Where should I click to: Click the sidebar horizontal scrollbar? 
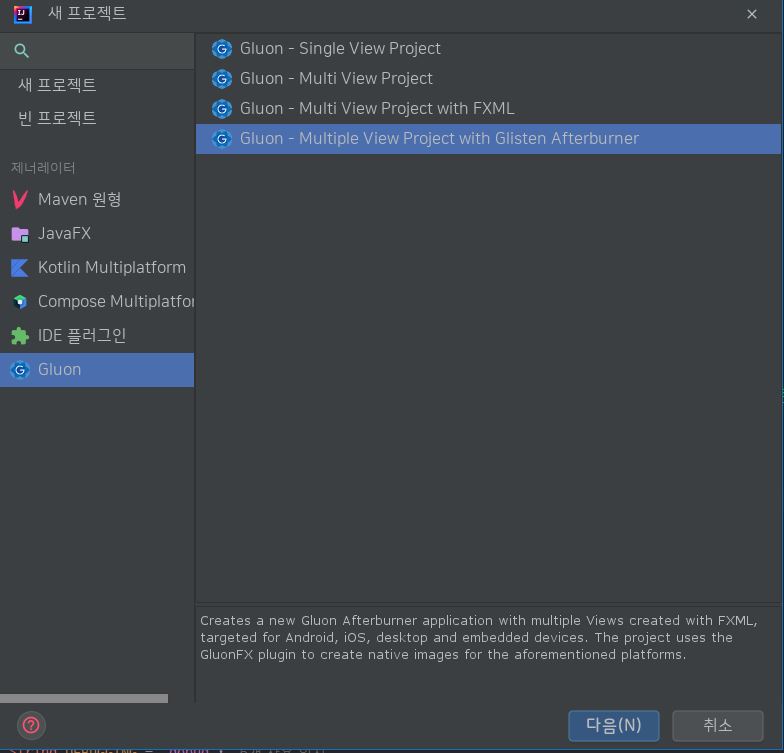tap(84, 698)
